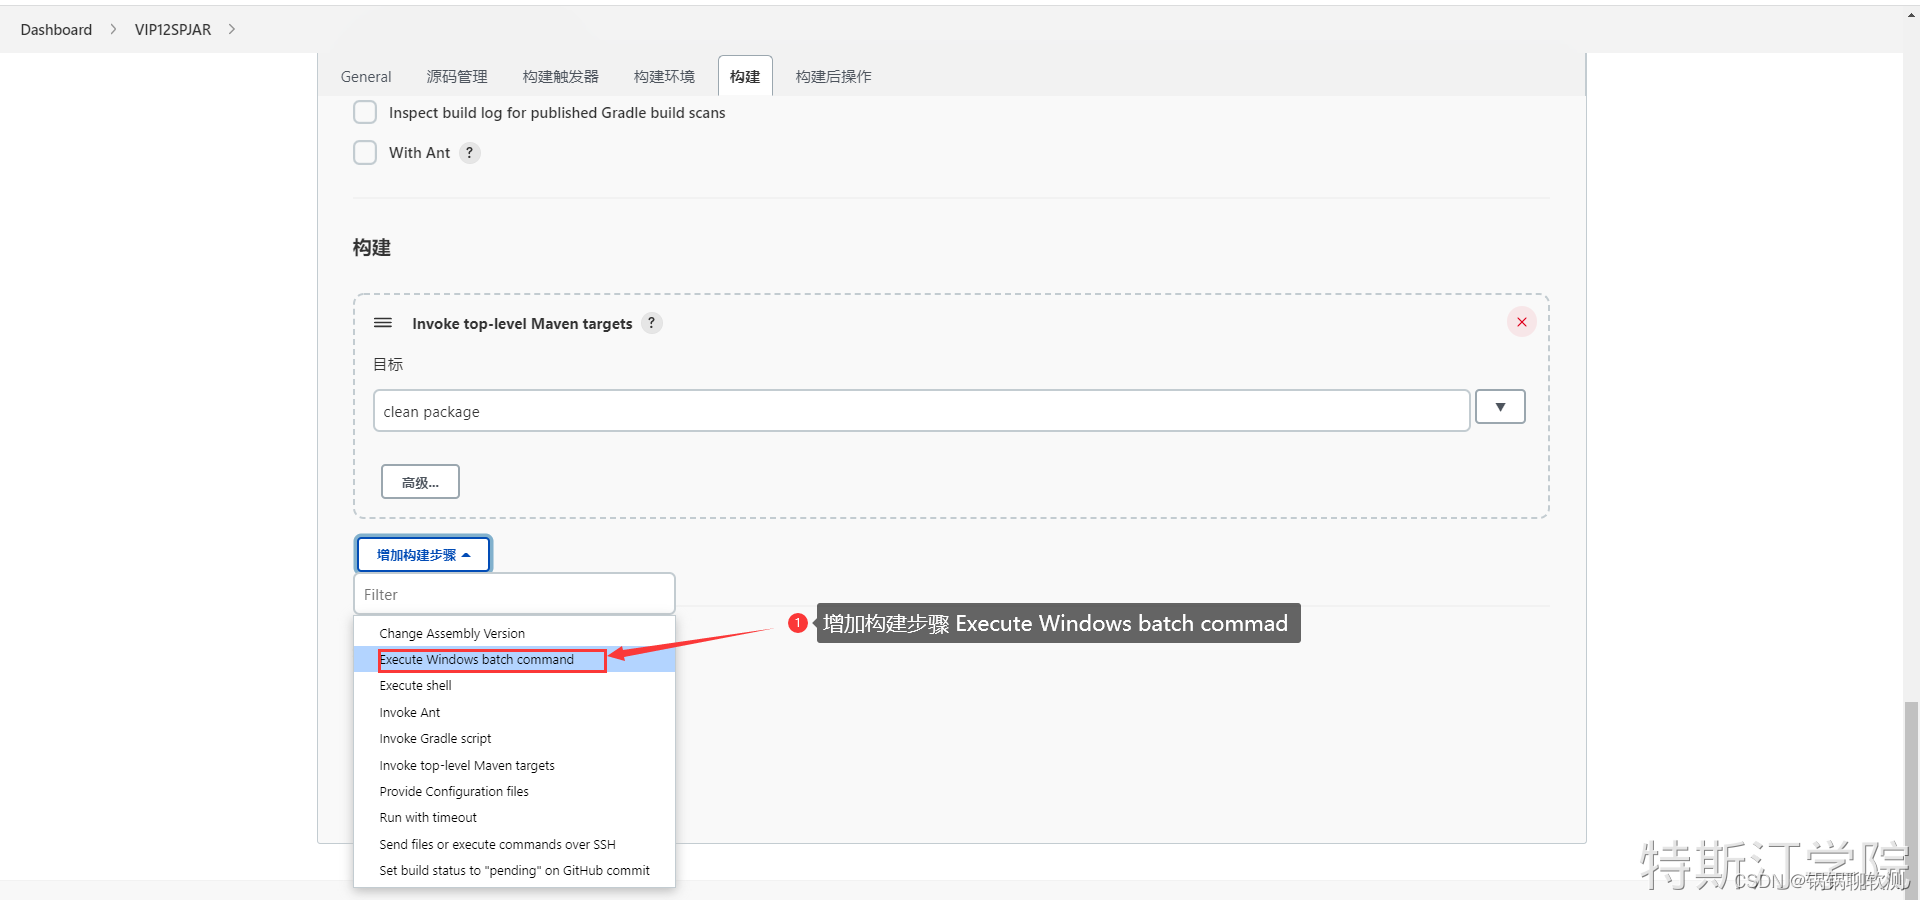Open the 构建后操作 tab

(832, 76)
